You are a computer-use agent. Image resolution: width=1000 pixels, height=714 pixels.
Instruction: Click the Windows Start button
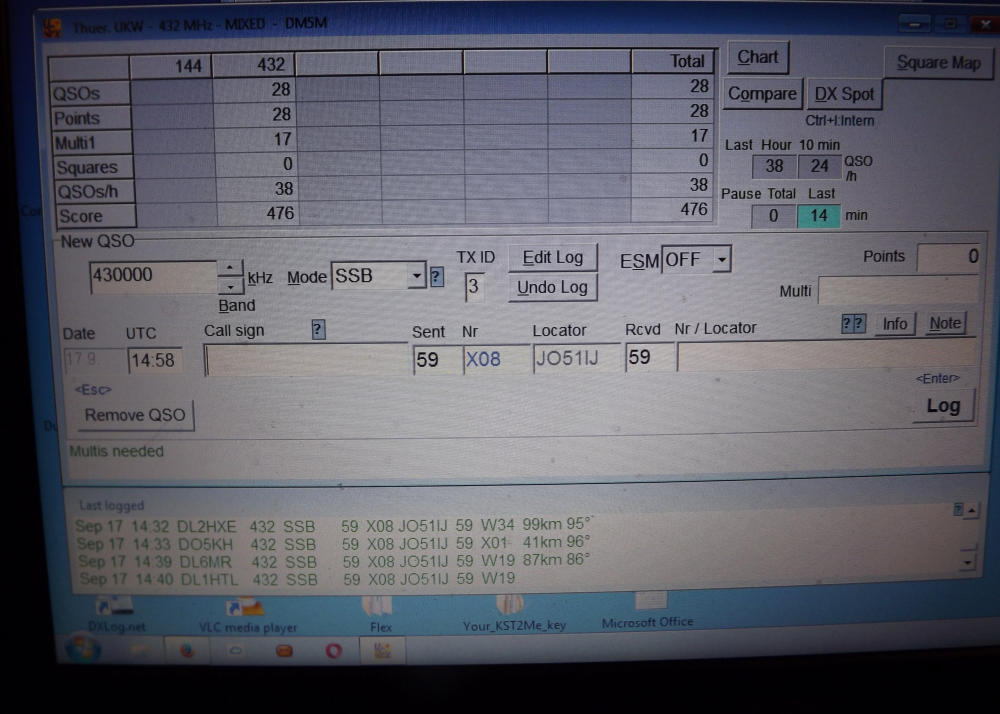click(79, 649)
